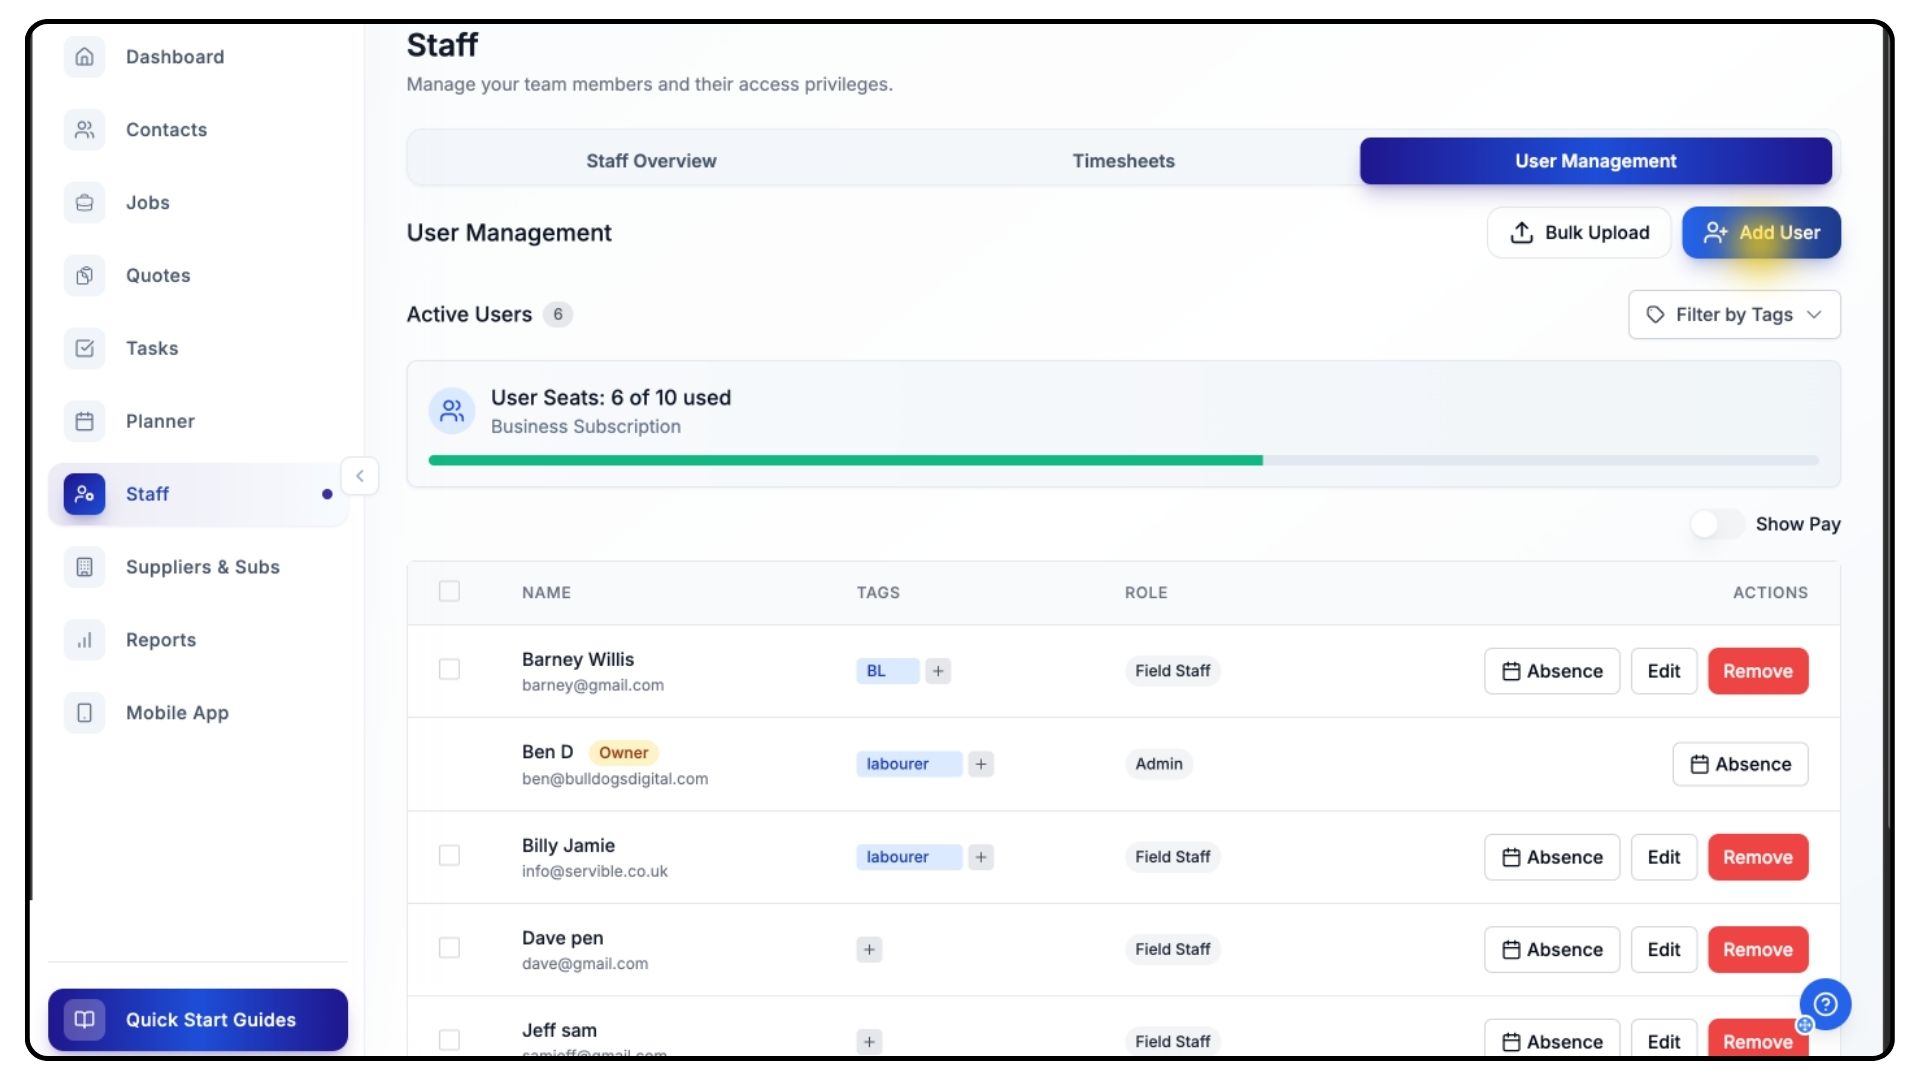1920x1080 pixels.
Task: Open the Planner calendar icon
Action: tap(85, 422)
